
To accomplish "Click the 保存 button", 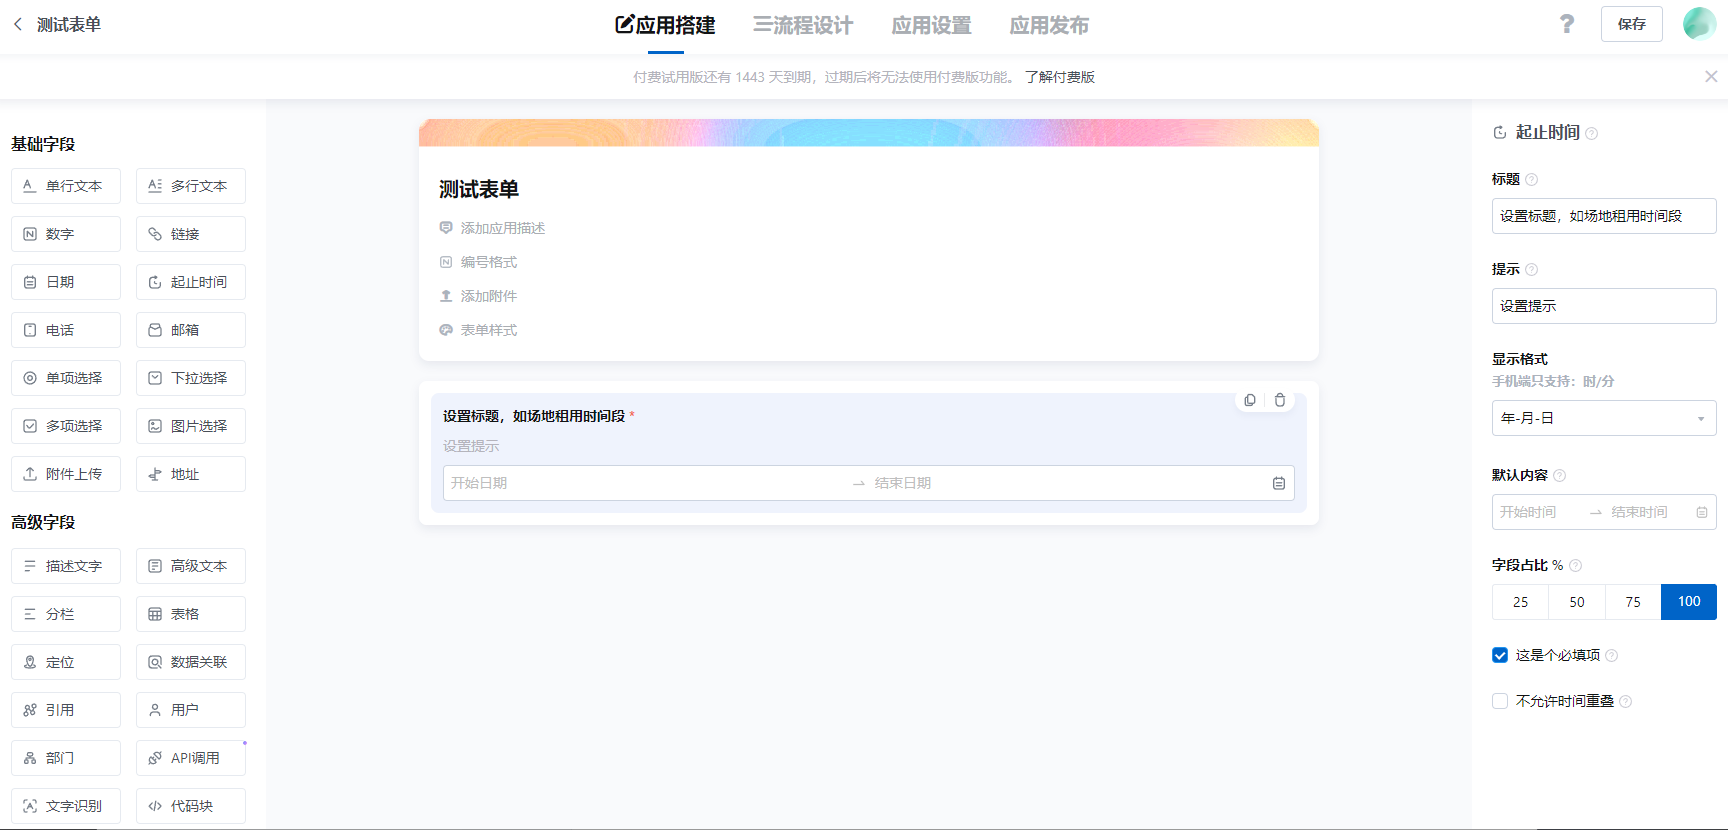I will 1632,24.
